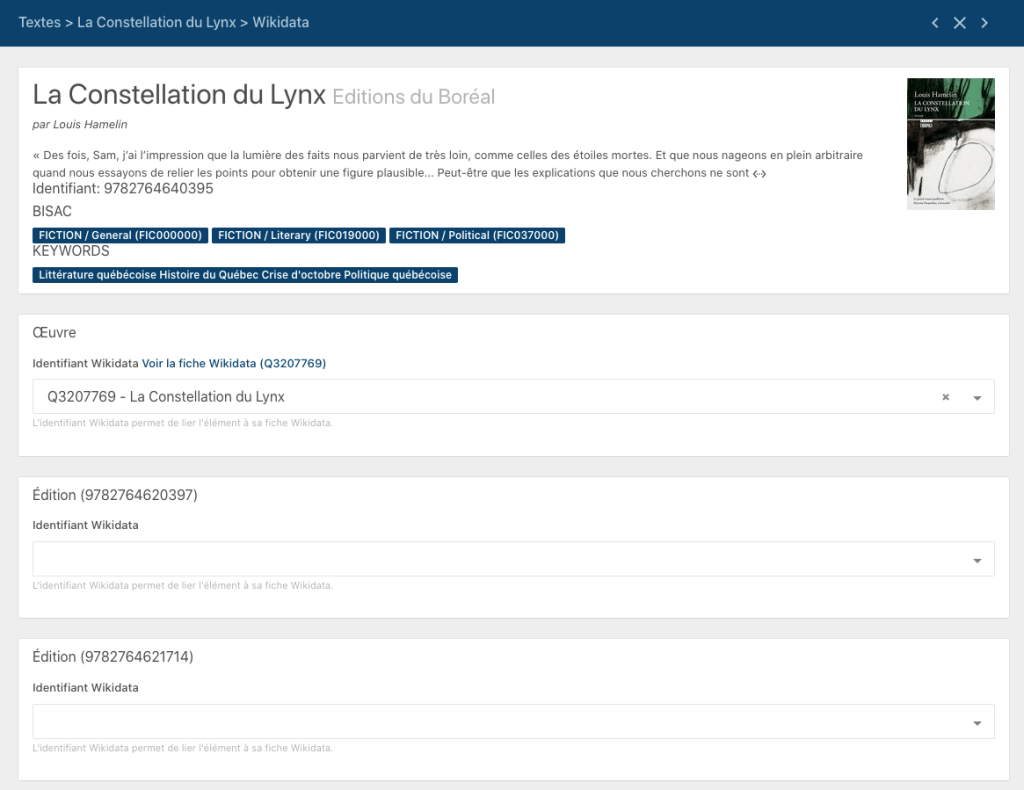Click the Littérature québécoise keywords tag

(245, 275)
